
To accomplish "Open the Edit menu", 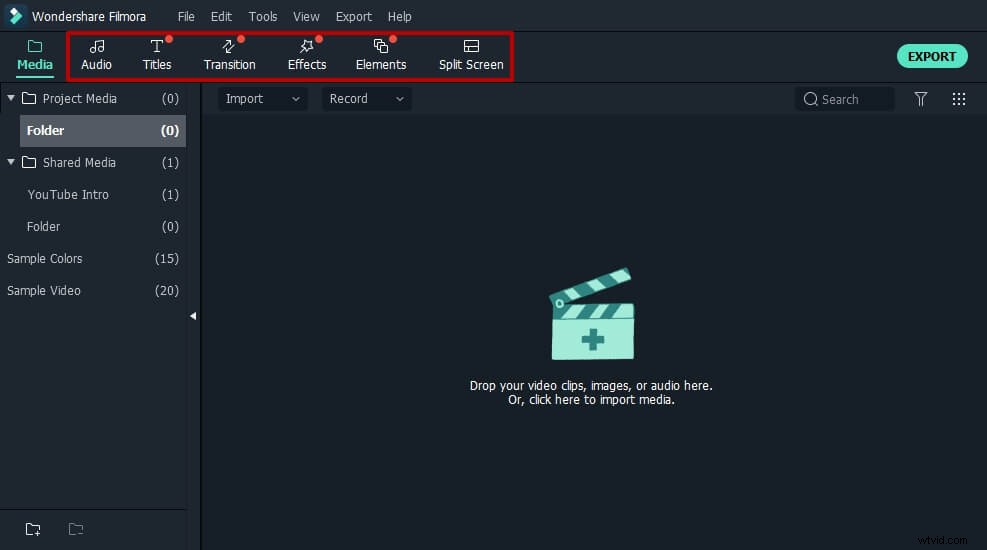I will click(x=221, y=16).
